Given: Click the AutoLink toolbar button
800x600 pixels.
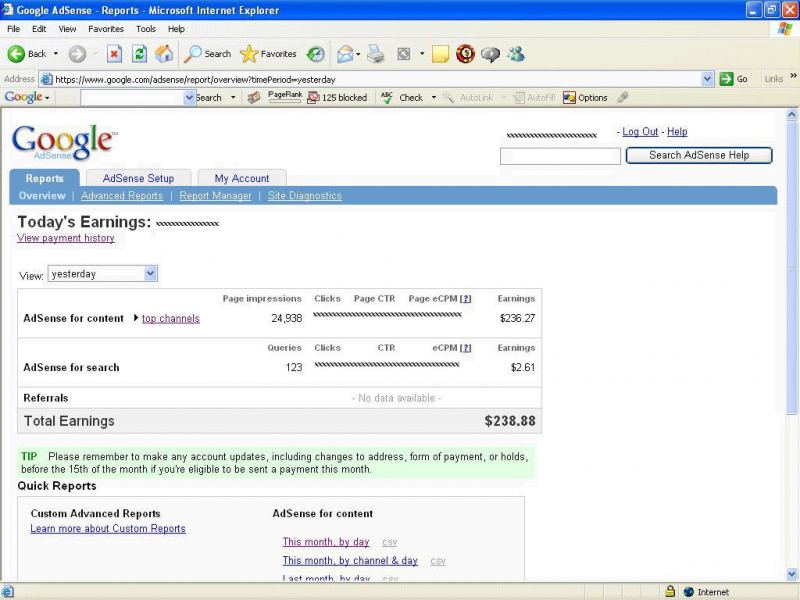Looking at the screenshot, I should [468, 97].
